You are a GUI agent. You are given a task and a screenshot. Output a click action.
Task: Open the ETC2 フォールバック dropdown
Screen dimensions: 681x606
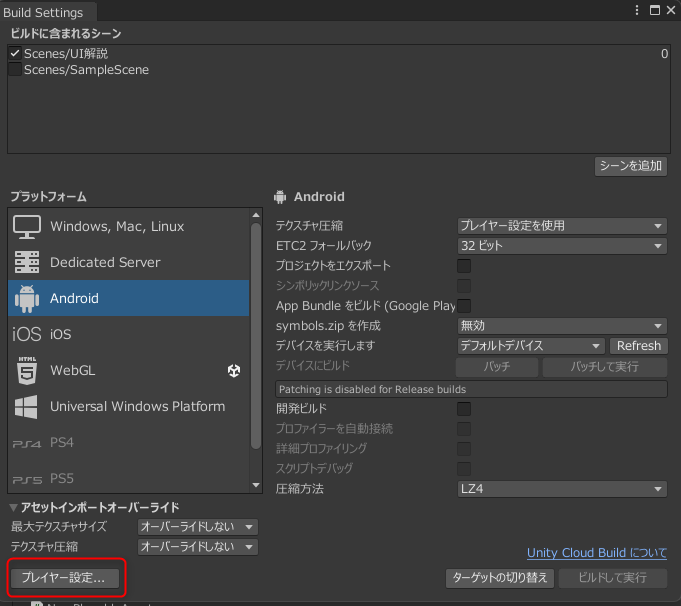click(x=562, y=246)
